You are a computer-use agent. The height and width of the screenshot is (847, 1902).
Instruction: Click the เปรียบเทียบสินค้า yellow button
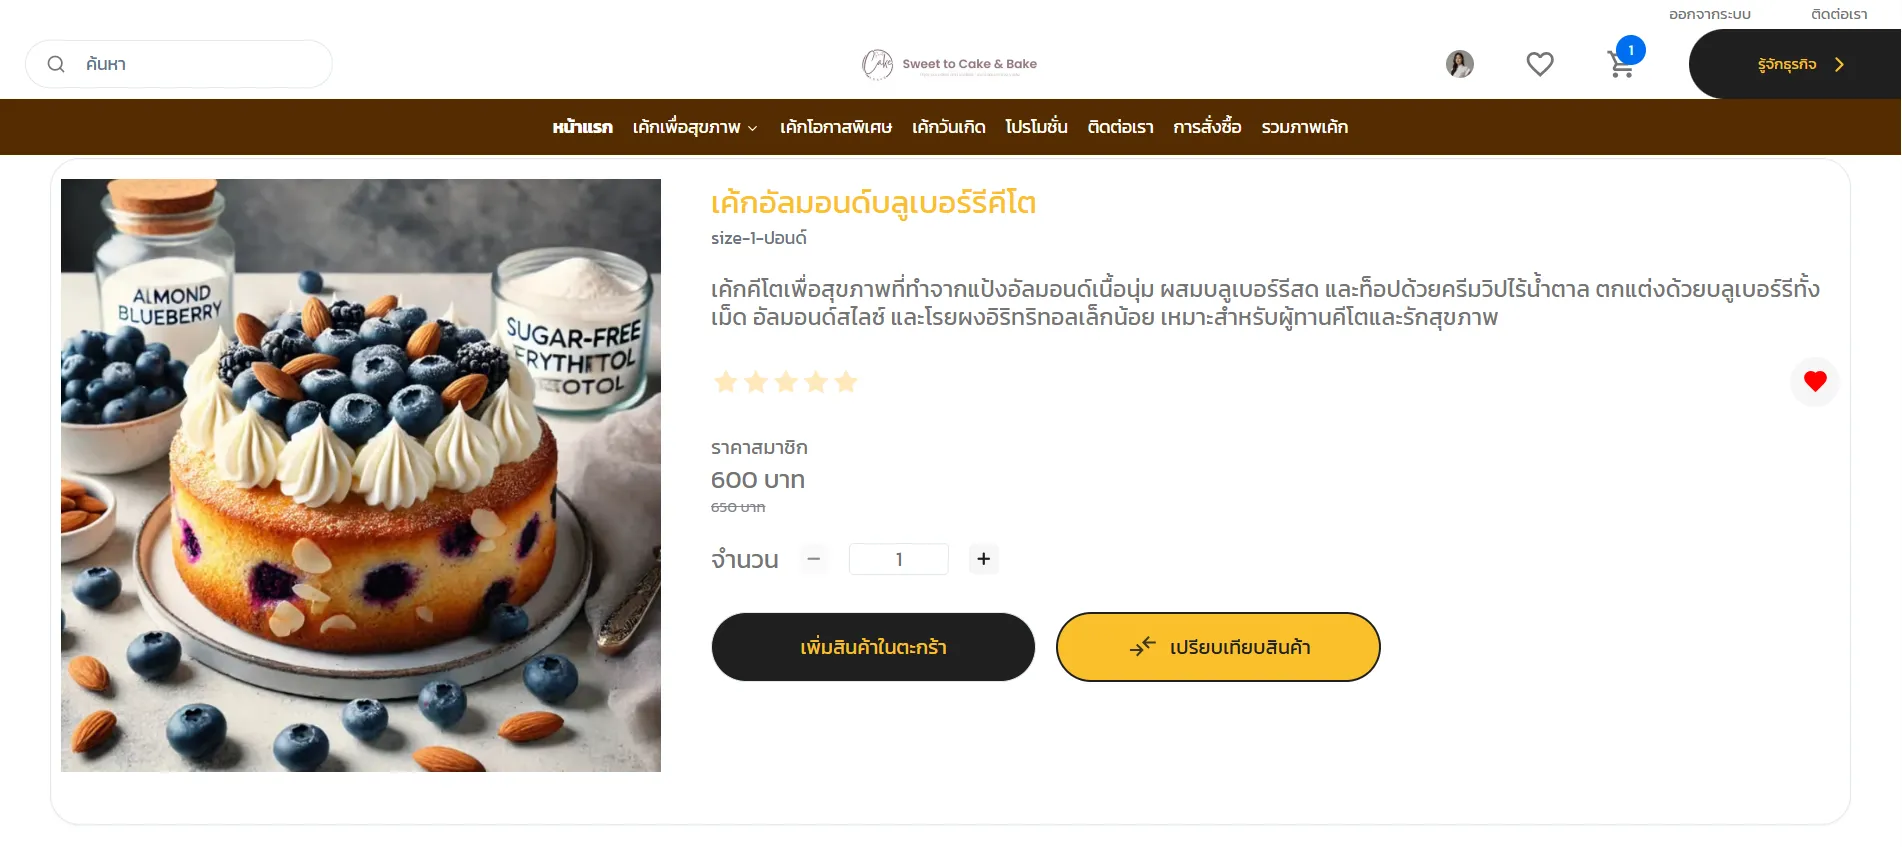1218,647
